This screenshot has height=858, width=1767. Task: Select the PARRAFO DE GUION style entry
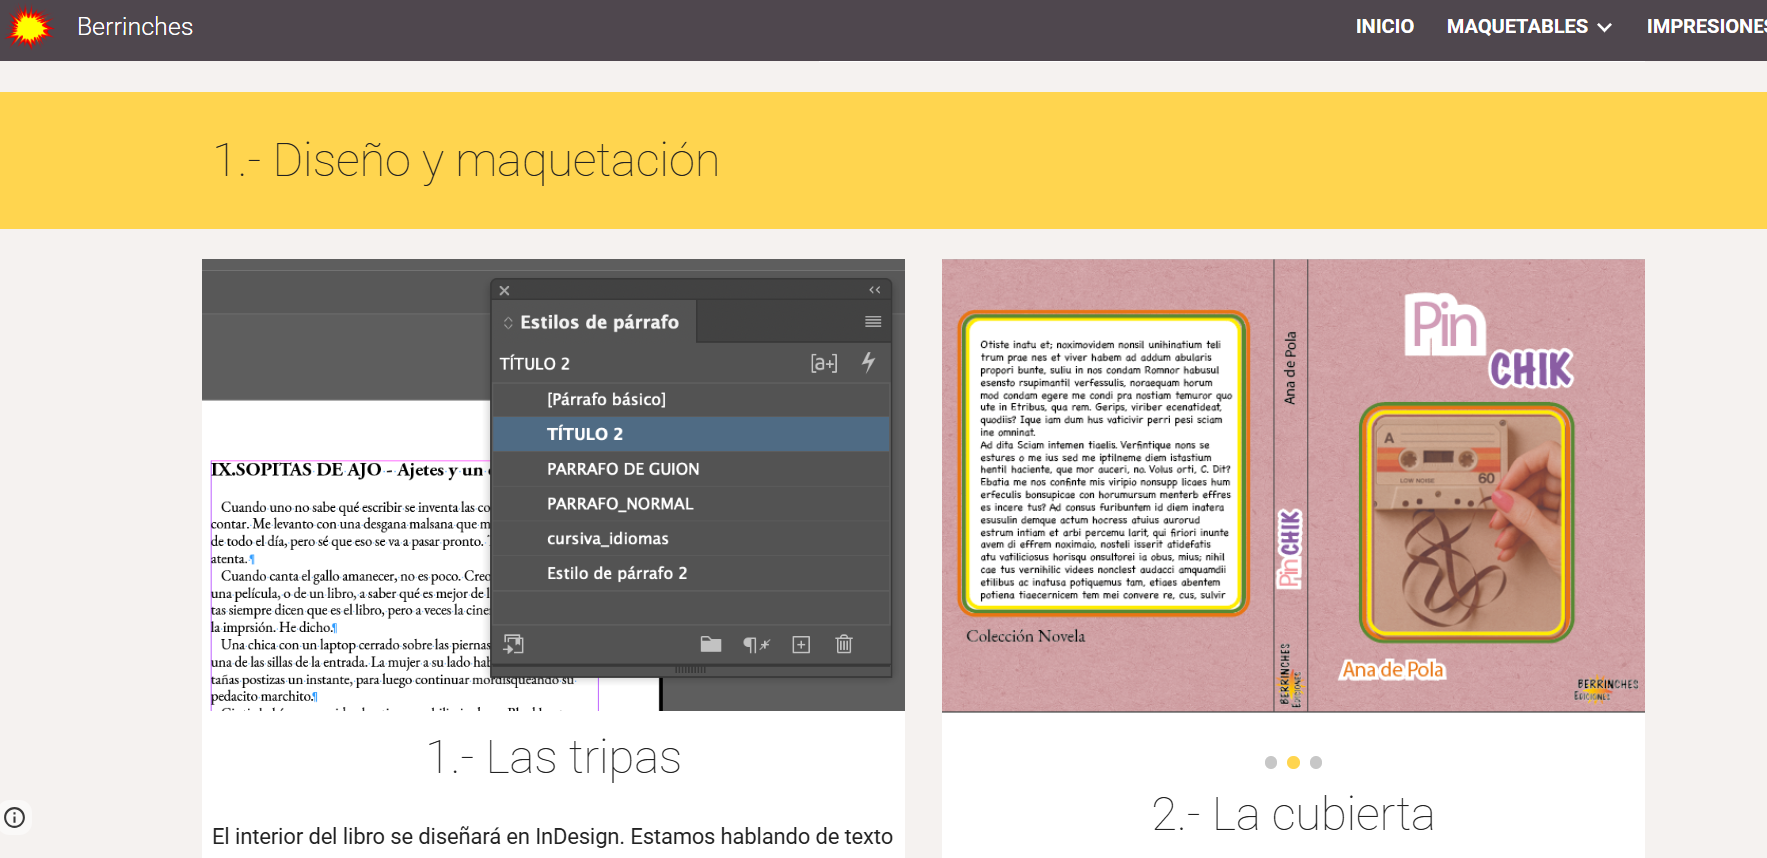coord(622,469)
